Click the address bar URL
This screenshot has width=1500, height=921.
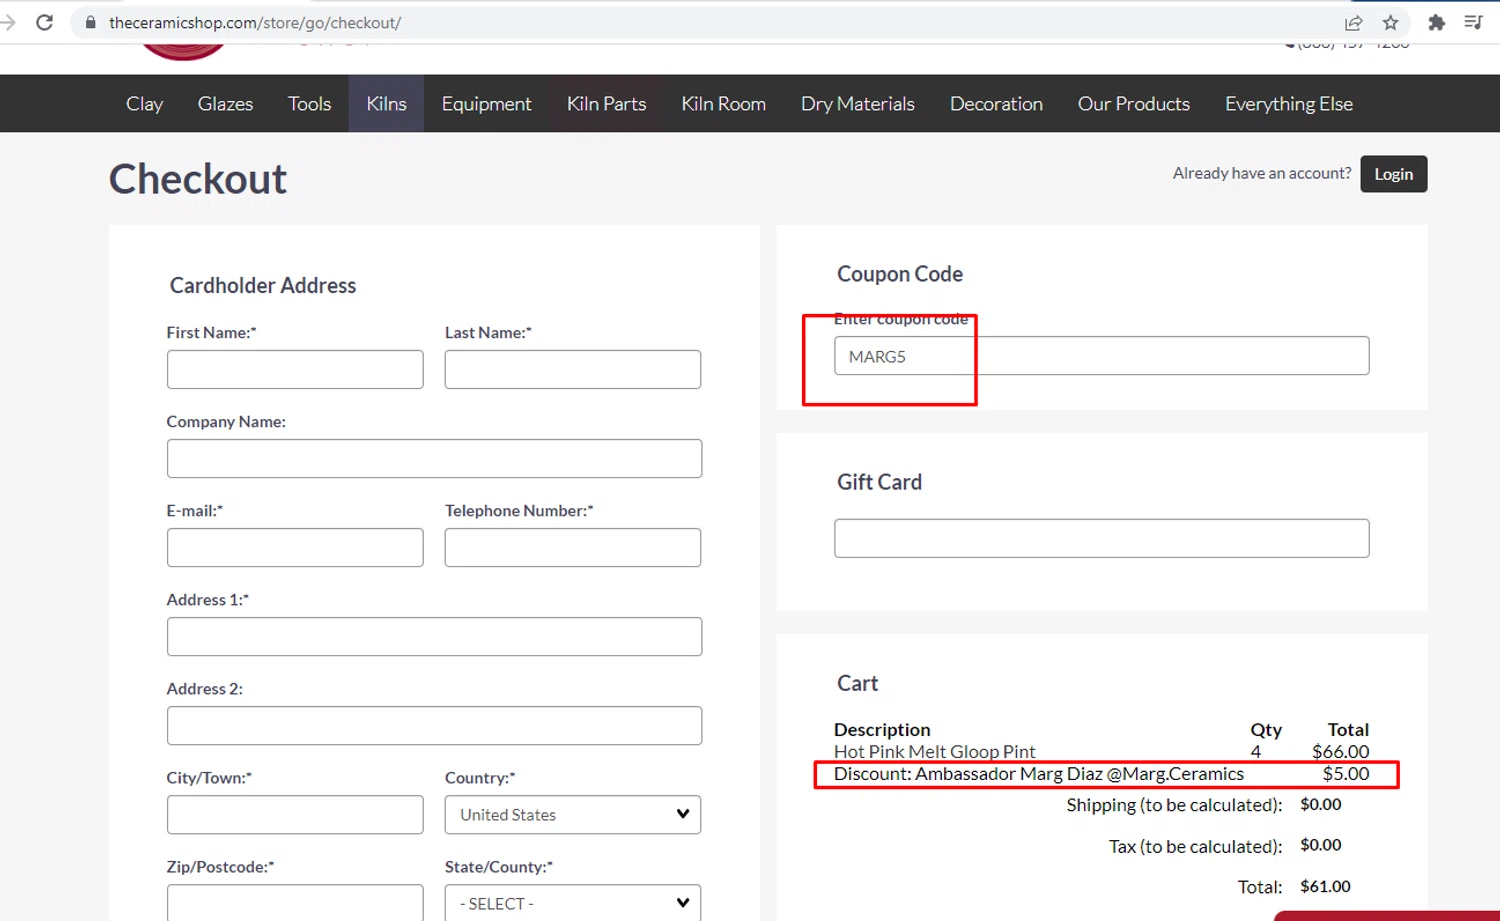[255, 22]
